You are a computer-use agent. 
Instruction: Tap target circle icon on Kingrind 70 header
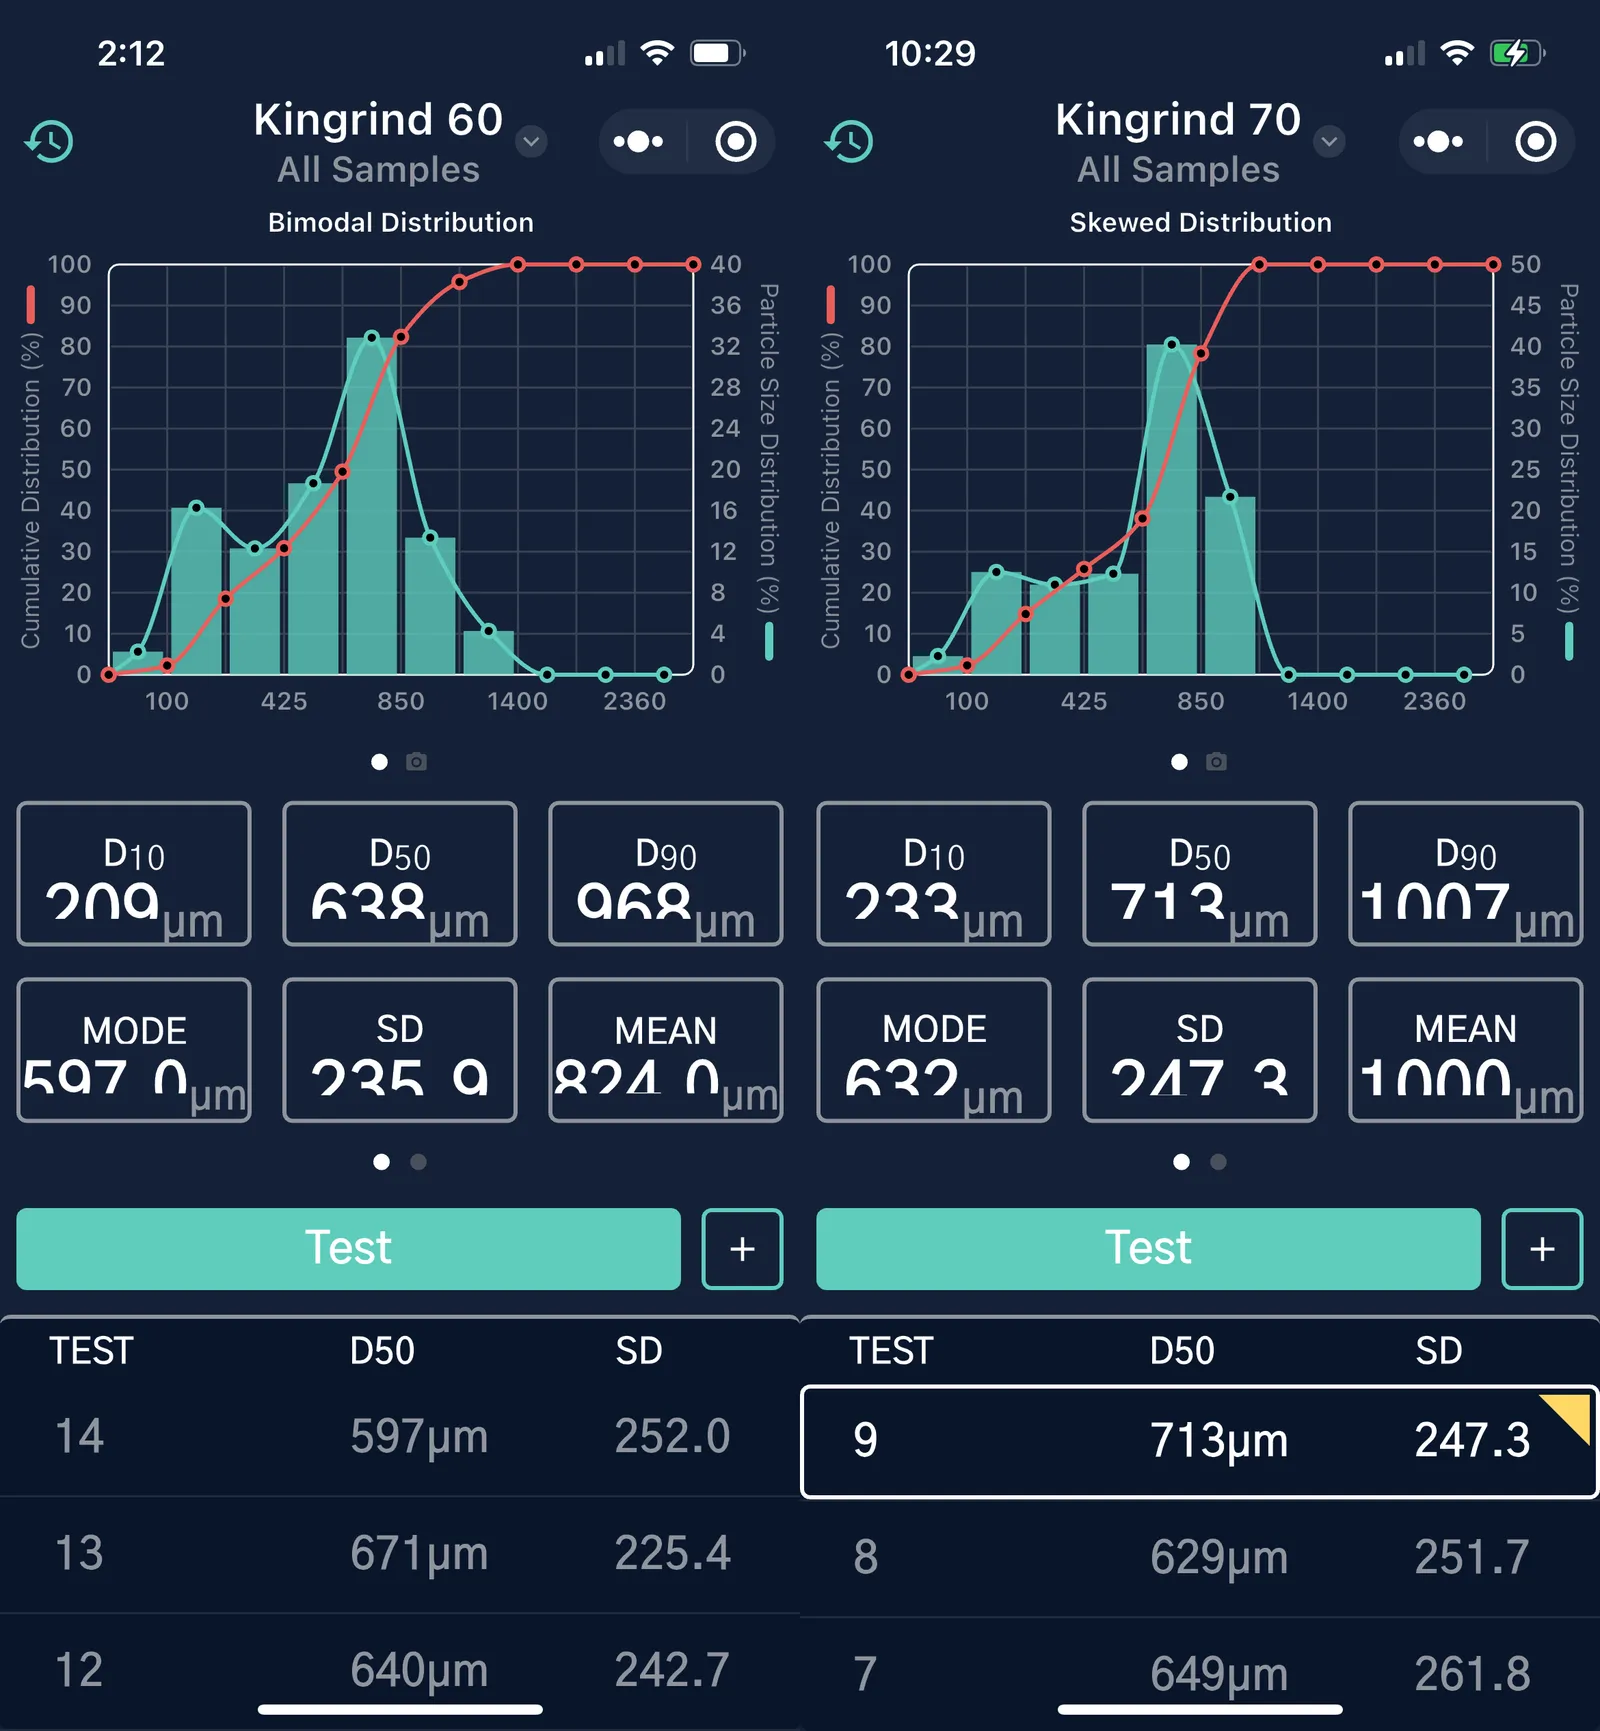(1536, 142)
